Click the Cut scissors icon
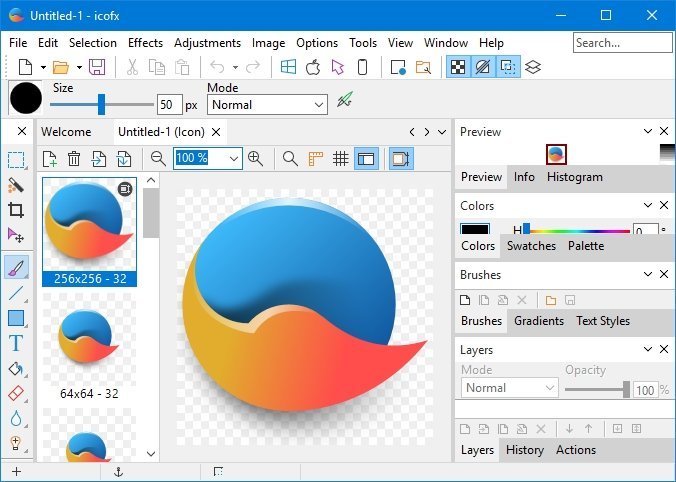The width and height of the screenshot is (676, 482). click(132, 67)
